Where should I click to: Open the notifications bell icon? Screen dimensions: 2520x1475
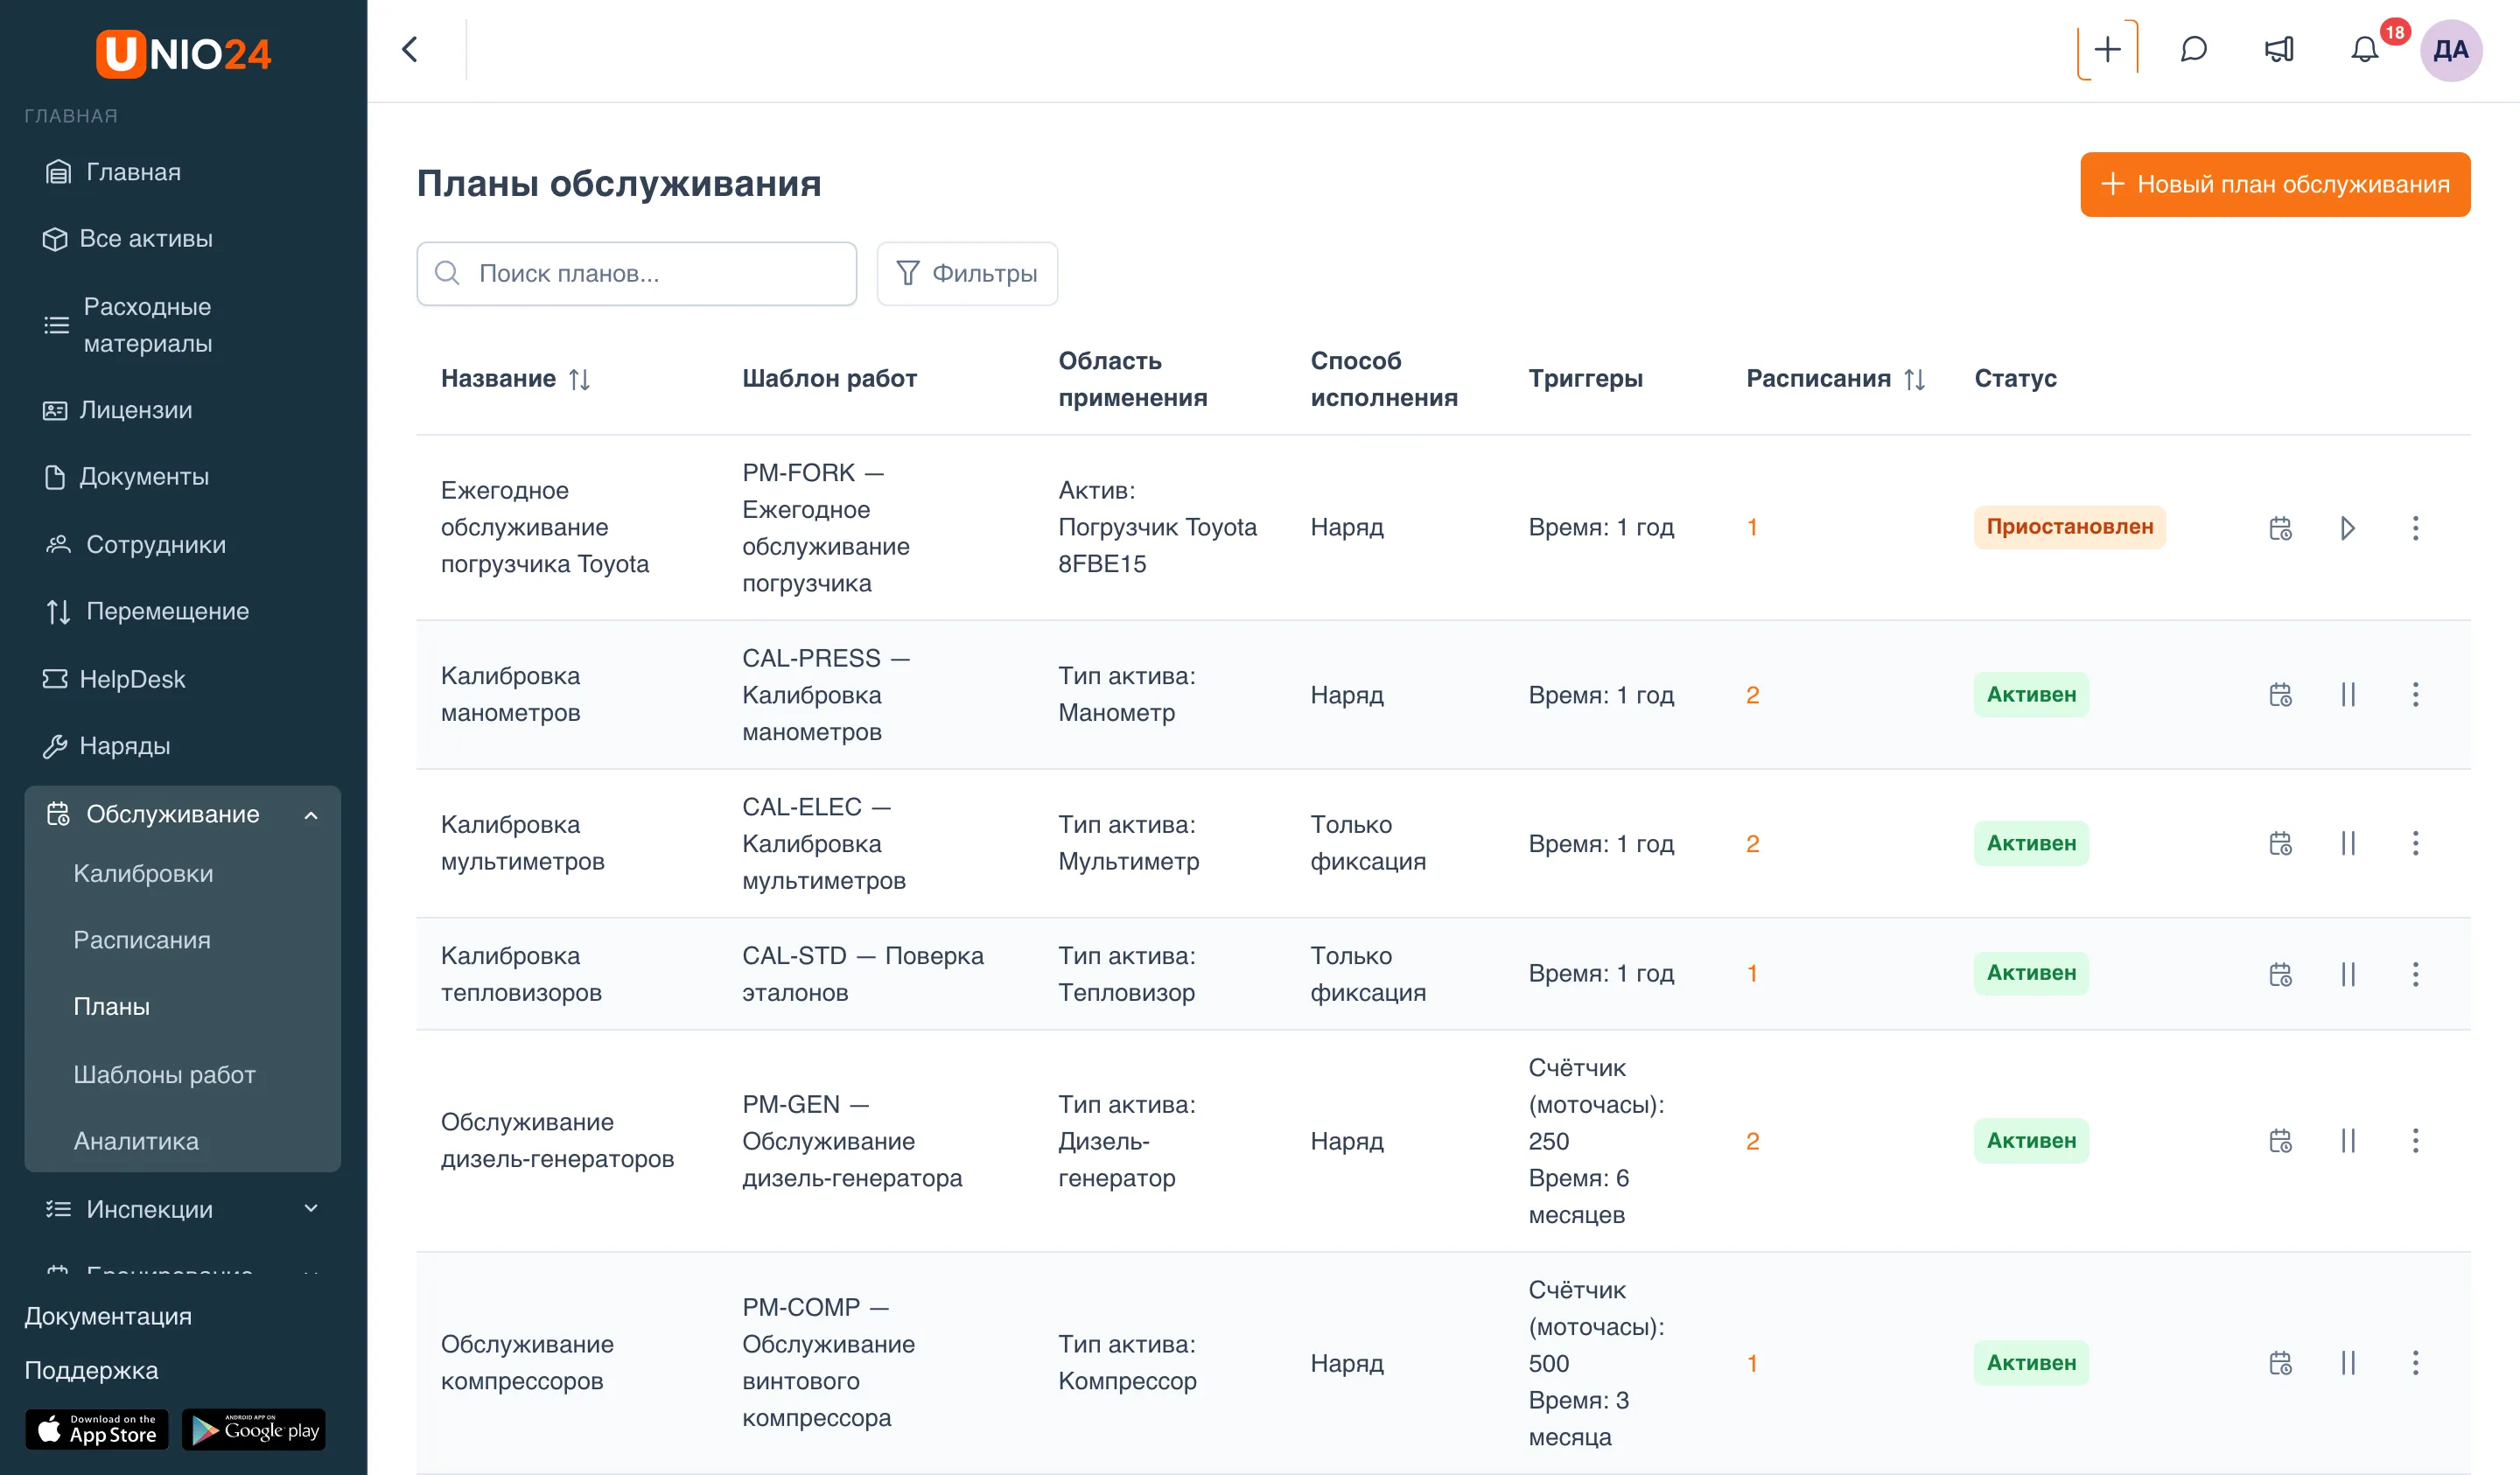coord(2364,50)
